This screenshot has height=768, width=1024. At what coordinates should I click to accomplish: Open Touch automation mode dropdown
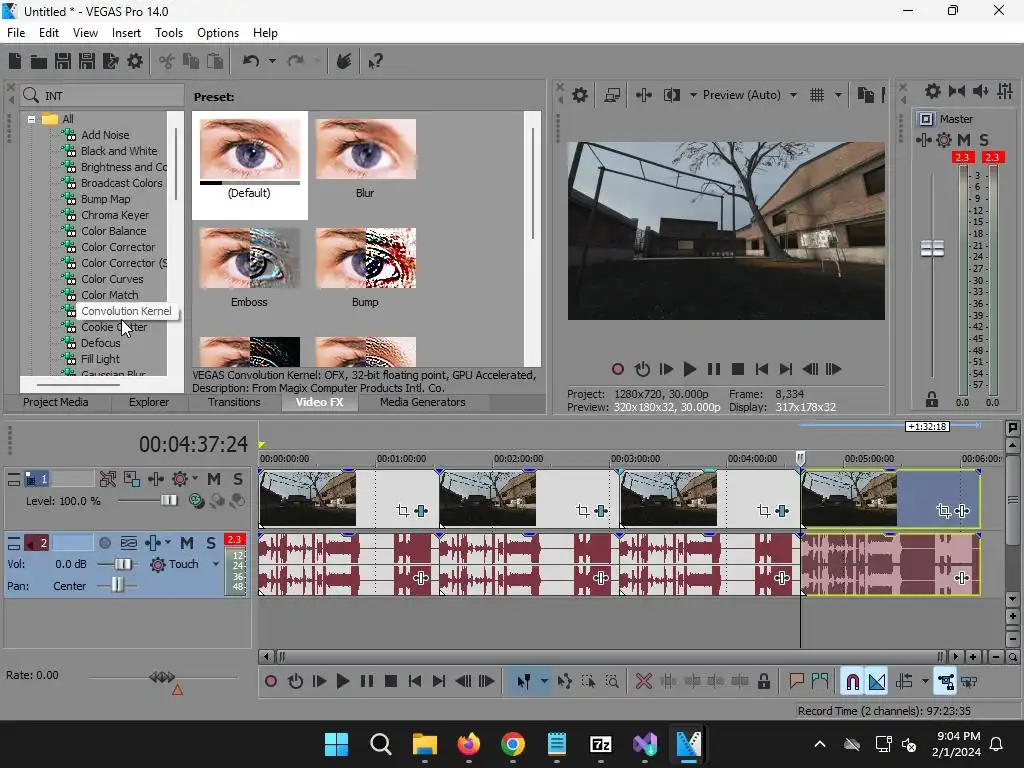pos(216,564)
